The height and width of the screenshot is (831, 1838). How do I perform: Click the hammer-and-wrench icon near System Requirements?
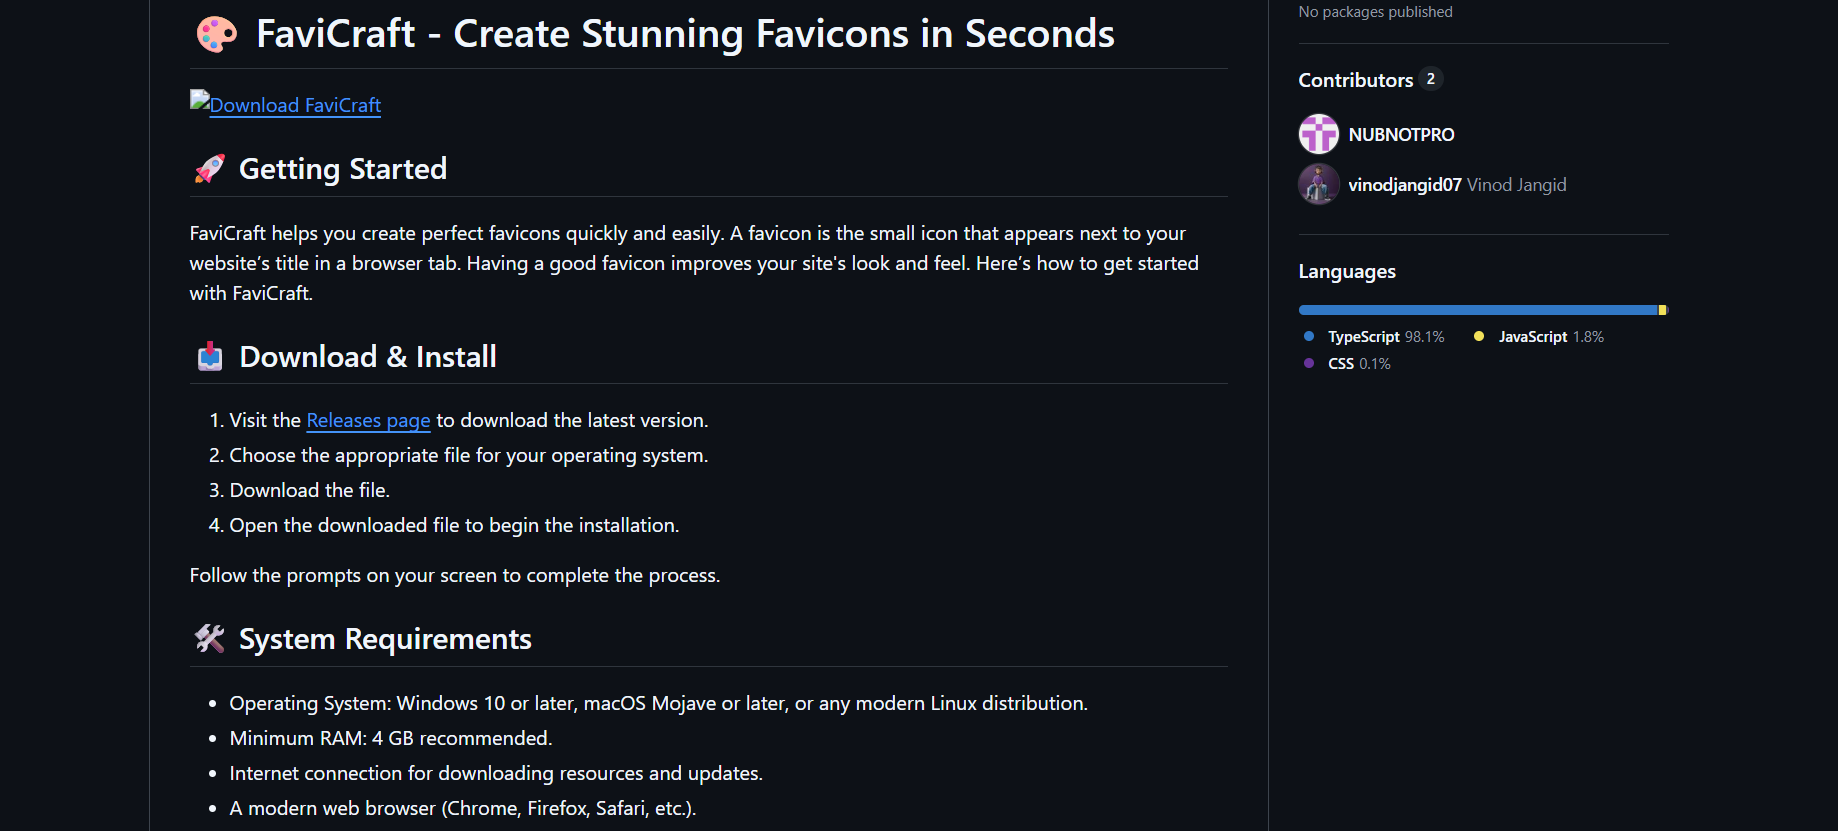click(x=208, y=638)
